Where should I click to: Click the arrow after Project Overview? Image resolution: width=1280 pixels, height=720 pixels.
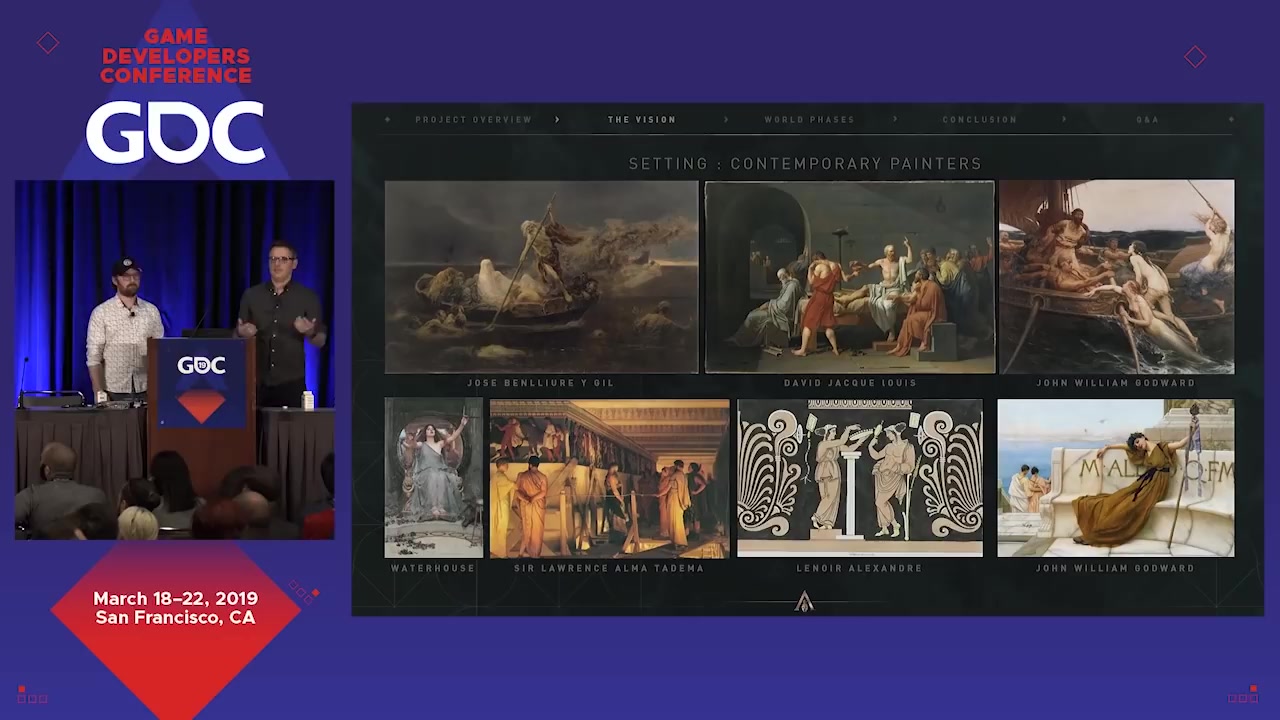[557, 119]
